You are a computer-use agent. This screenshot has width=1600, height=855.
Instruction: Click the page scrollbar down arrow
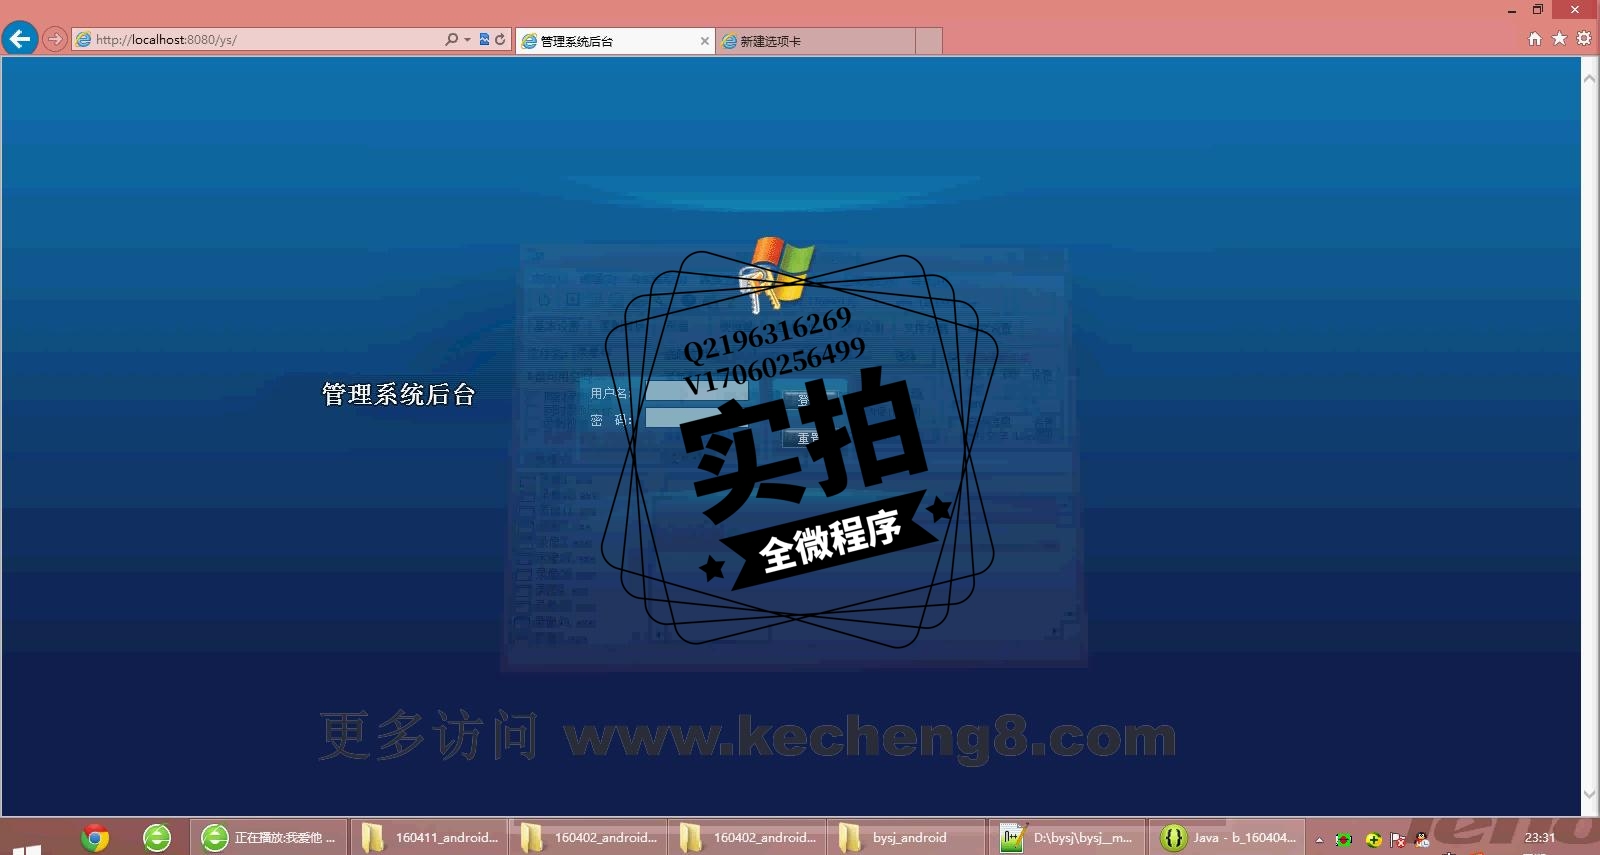[1590, 795]
